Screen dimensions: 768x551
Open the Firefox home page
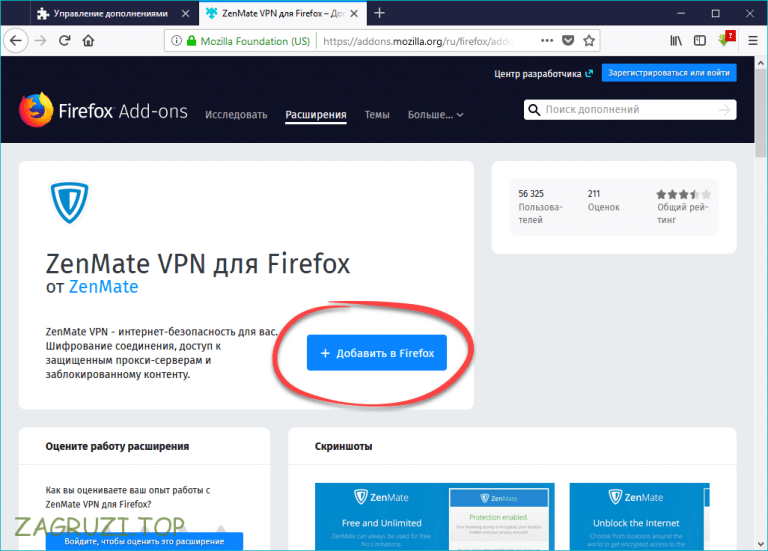88,41
